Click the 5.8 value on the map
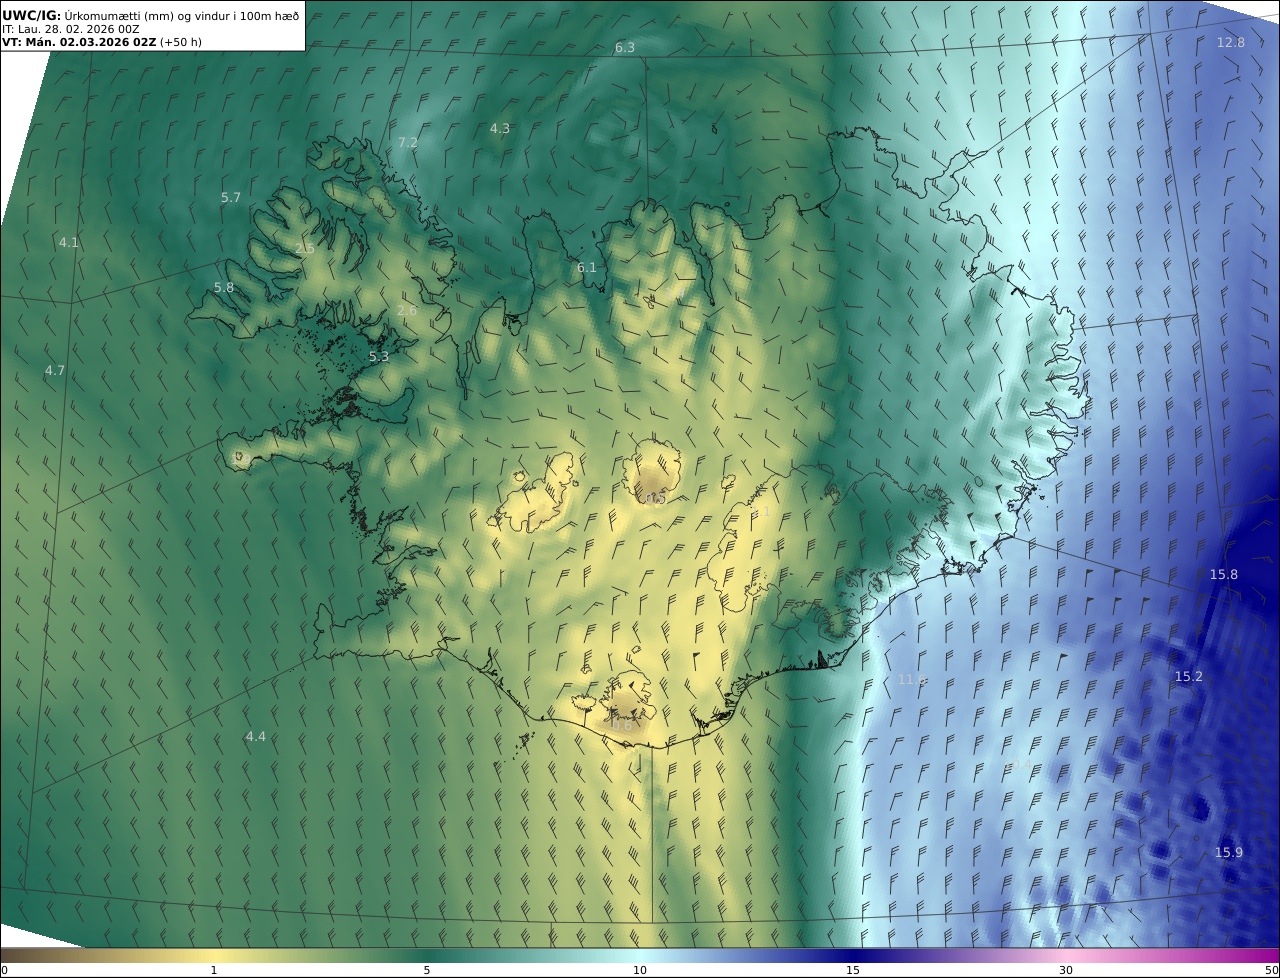1280x978 pixels. [224, 287]
